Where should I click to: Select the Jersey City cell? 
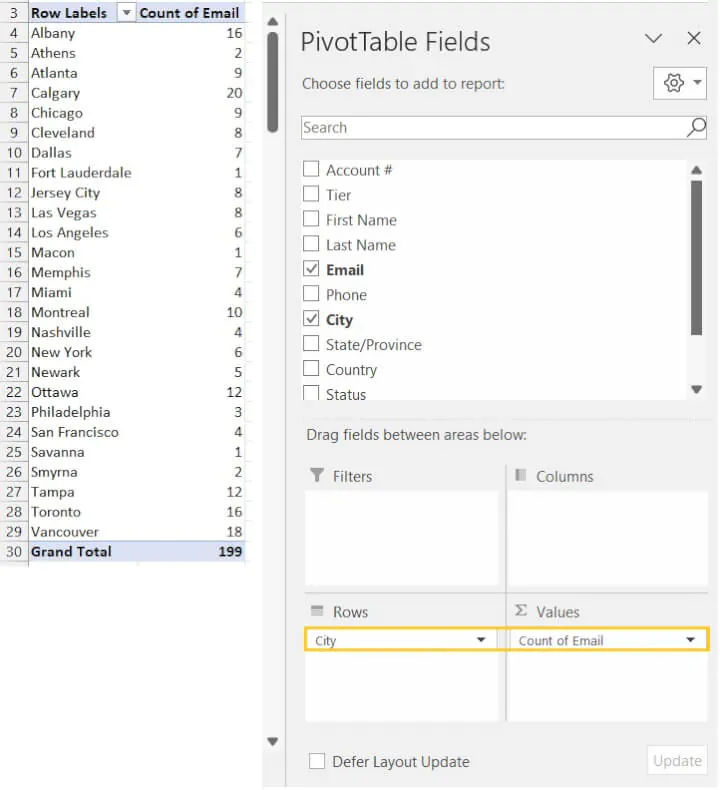pyautogui.click(x=82, y=193)
